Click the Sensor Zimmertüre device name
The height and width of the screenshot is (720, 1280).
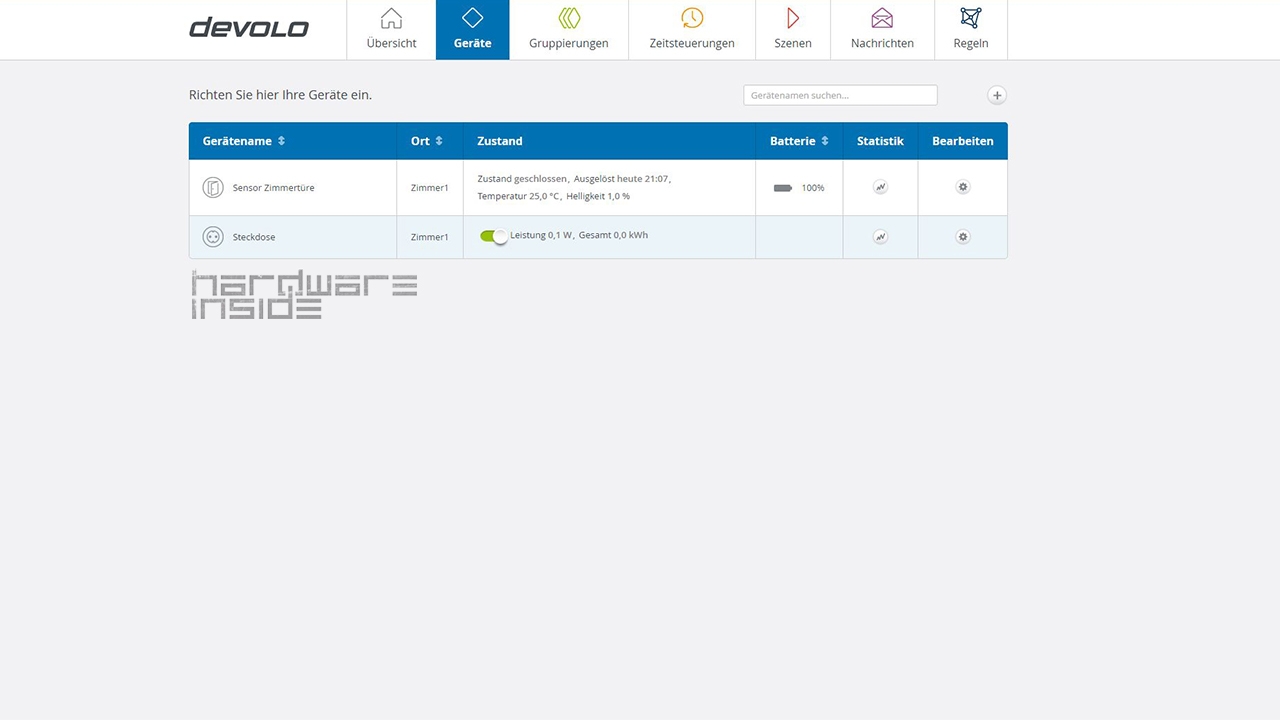pyautogui.click(x=273, y=188)
